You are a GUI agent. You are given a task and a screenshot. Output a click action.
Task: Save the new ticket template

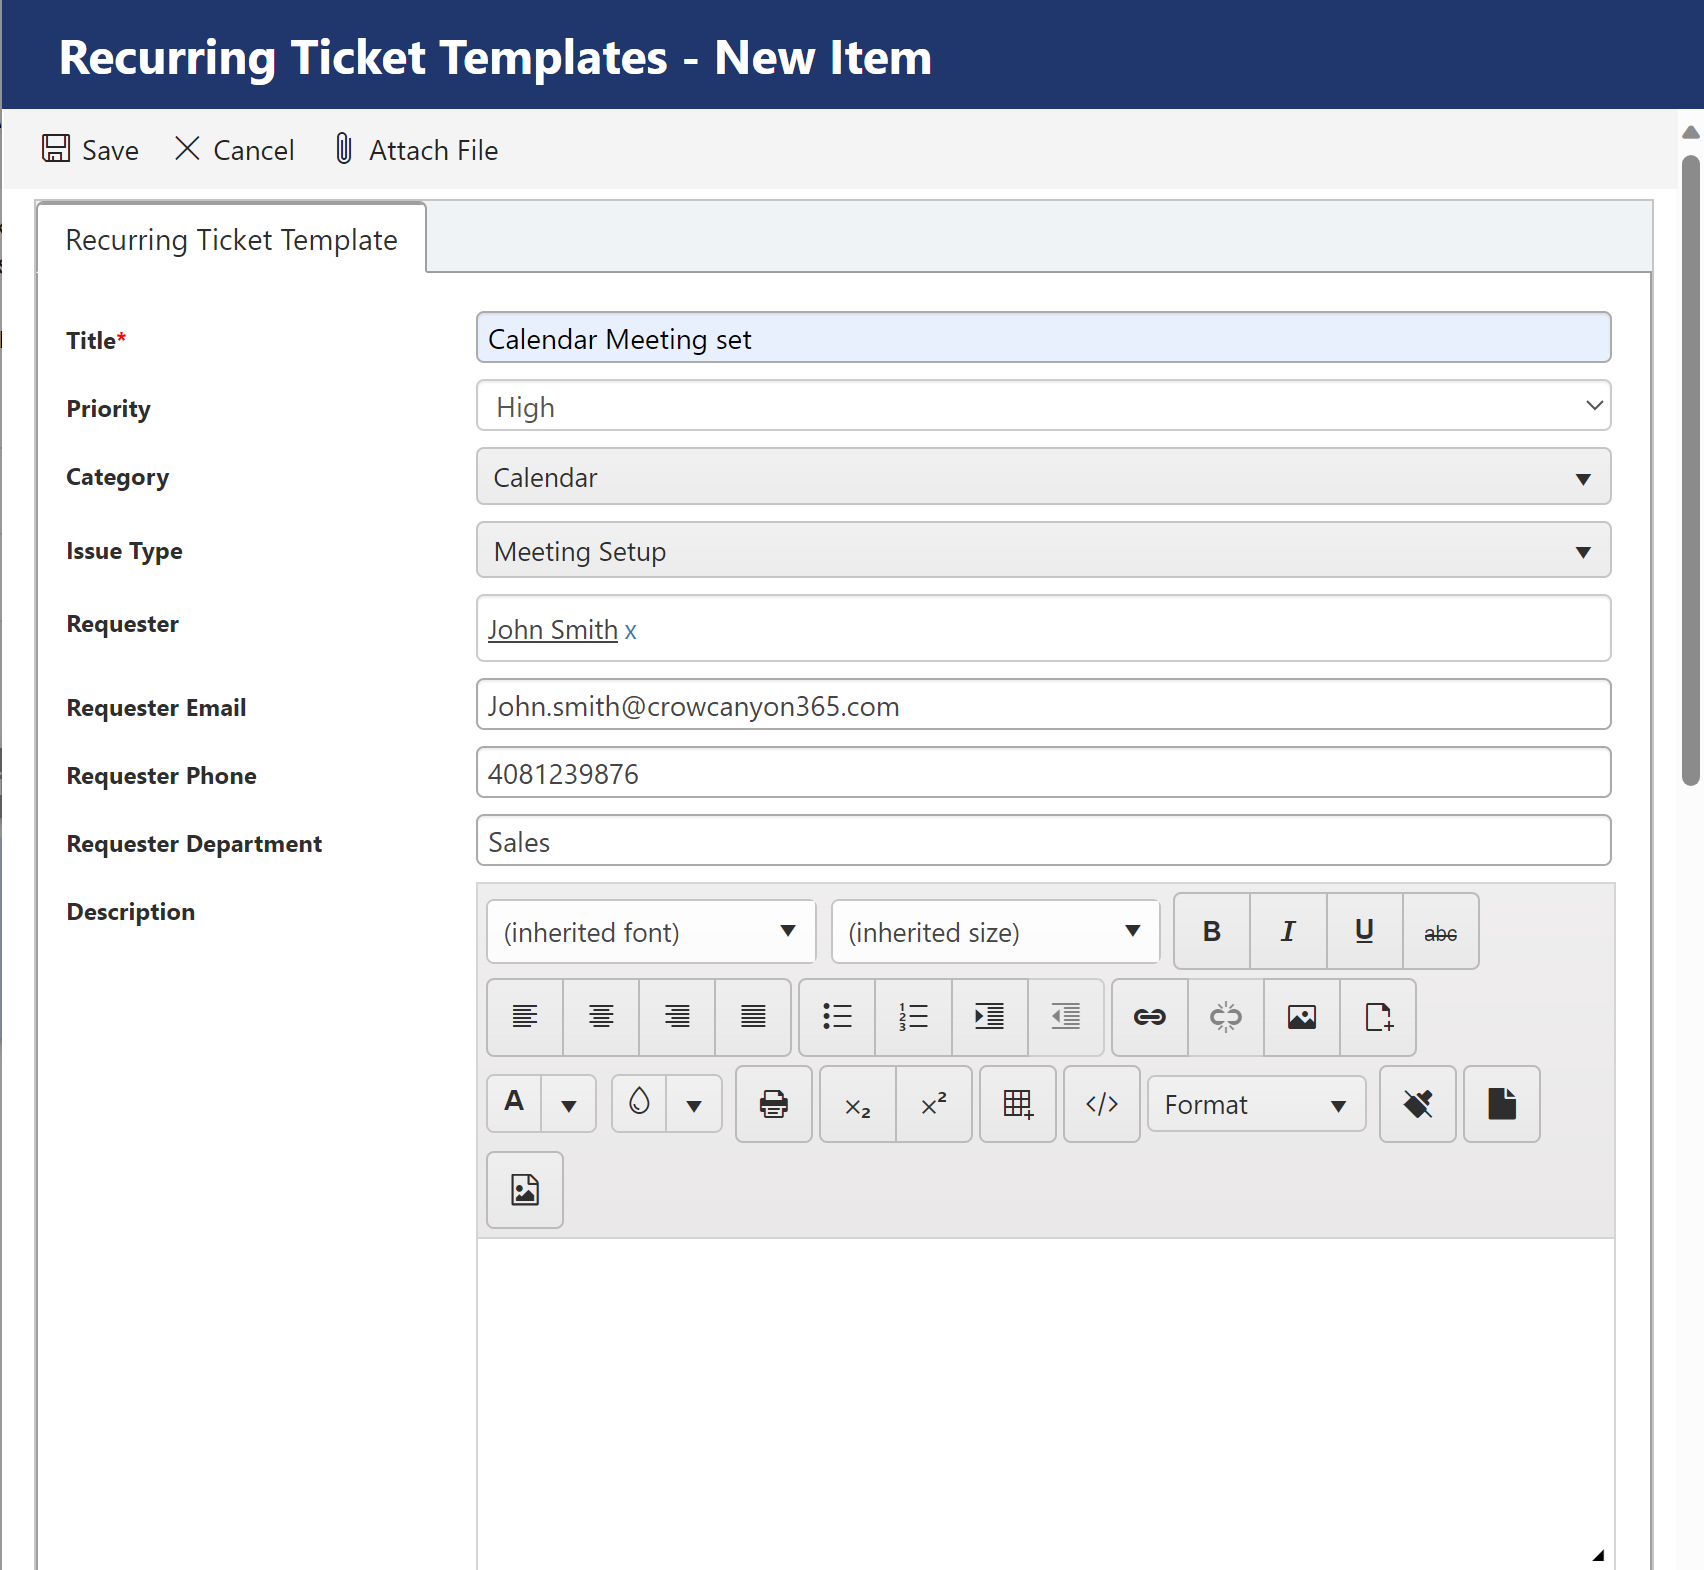[91, 150]
